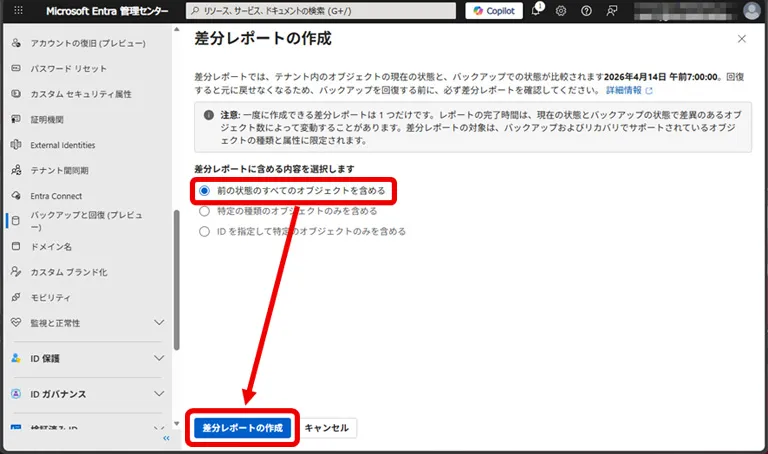Viewport: 768px width, 454px height.
Task: Click the ID ガバナンス section icon
Action: [x=16, y=394]
